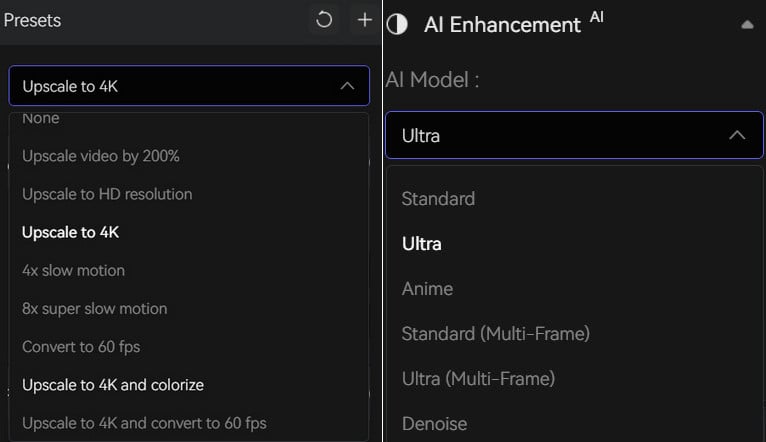Select the None preset option

click(41, 119)
